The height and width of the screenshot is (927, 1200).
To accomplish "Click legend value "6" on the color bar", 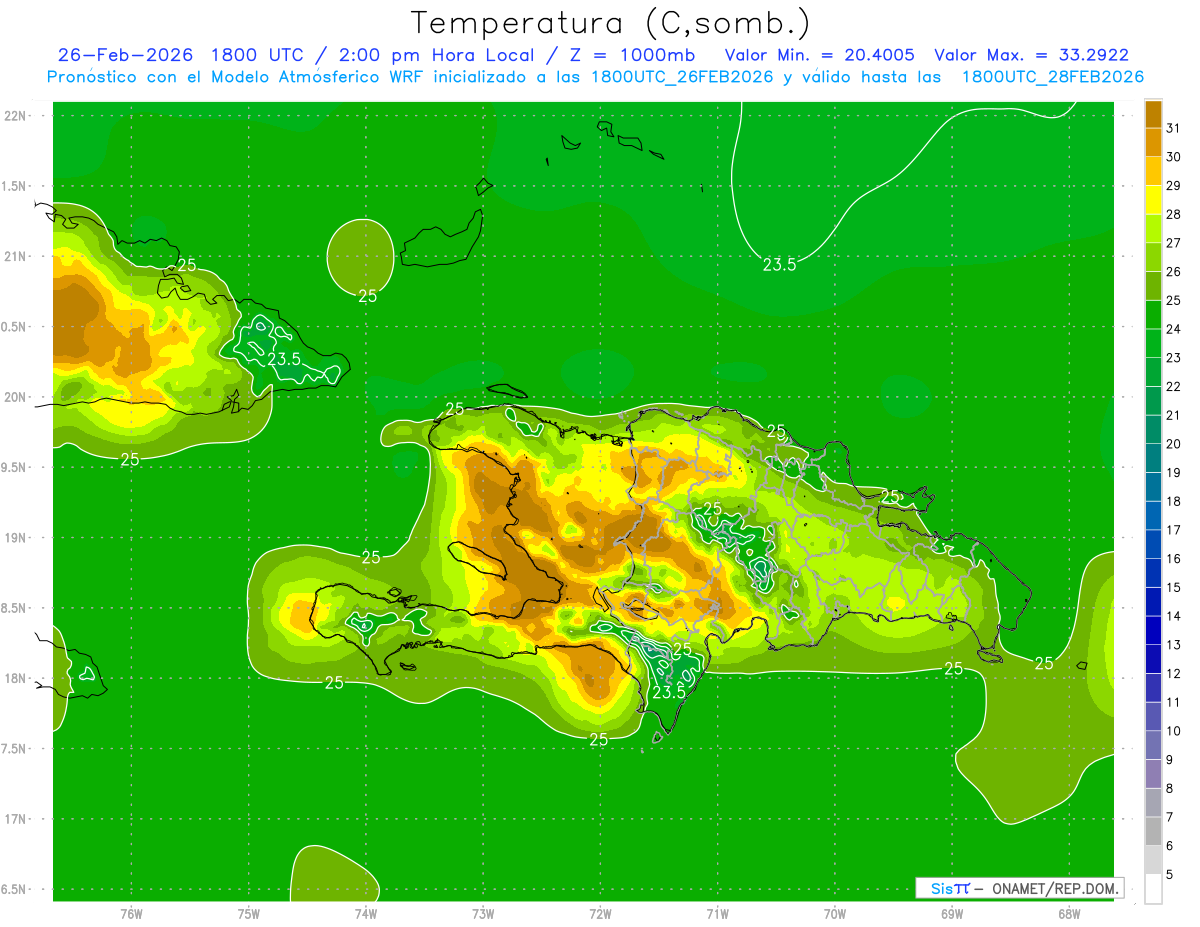I will pyautogui.click(x=1170, y=846).
